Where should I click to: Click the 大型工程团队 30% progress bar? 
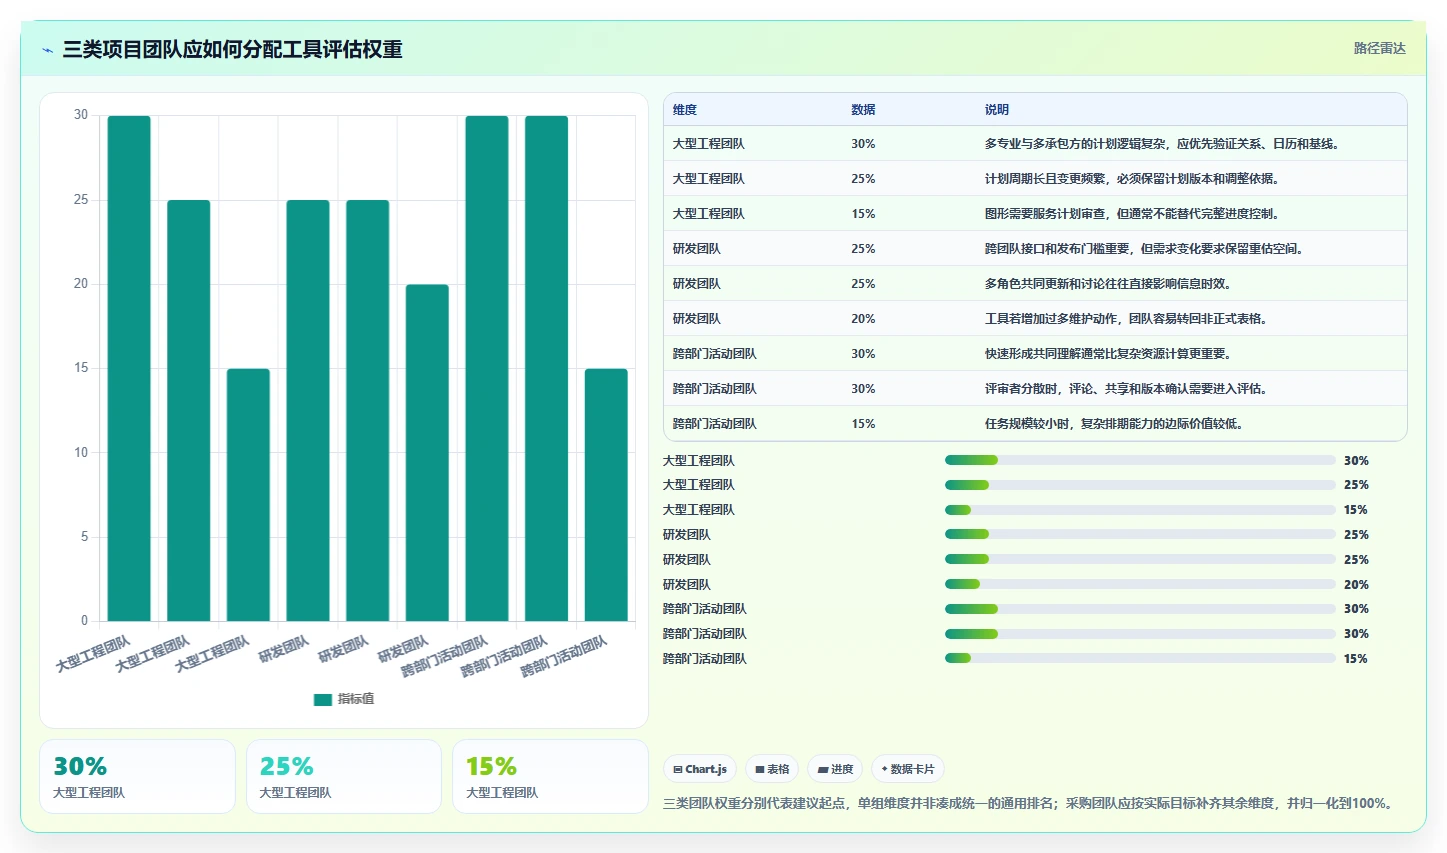(1140, 460)
